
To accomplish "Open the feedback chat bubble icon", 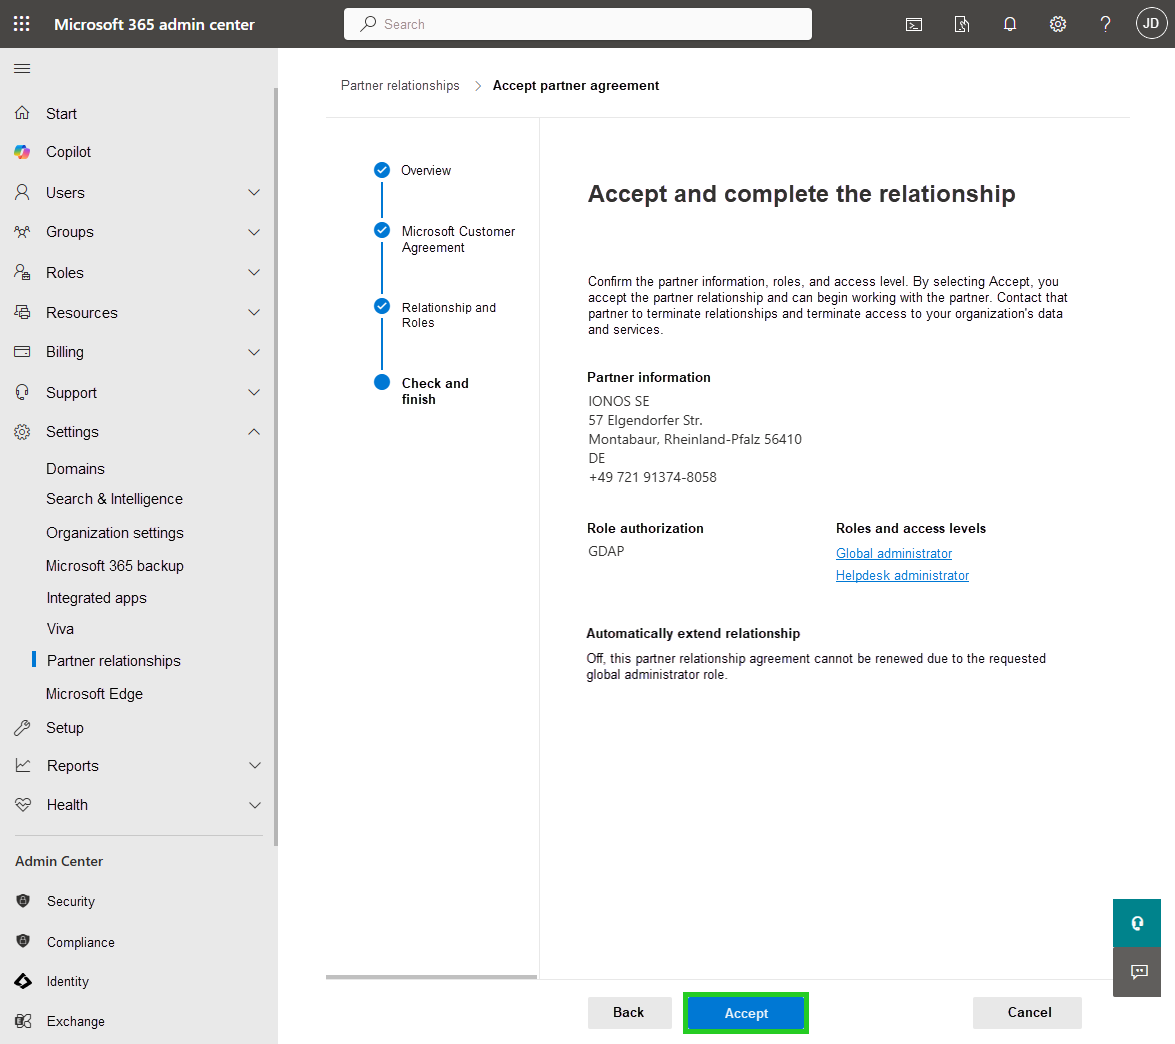I will 1136,972.
